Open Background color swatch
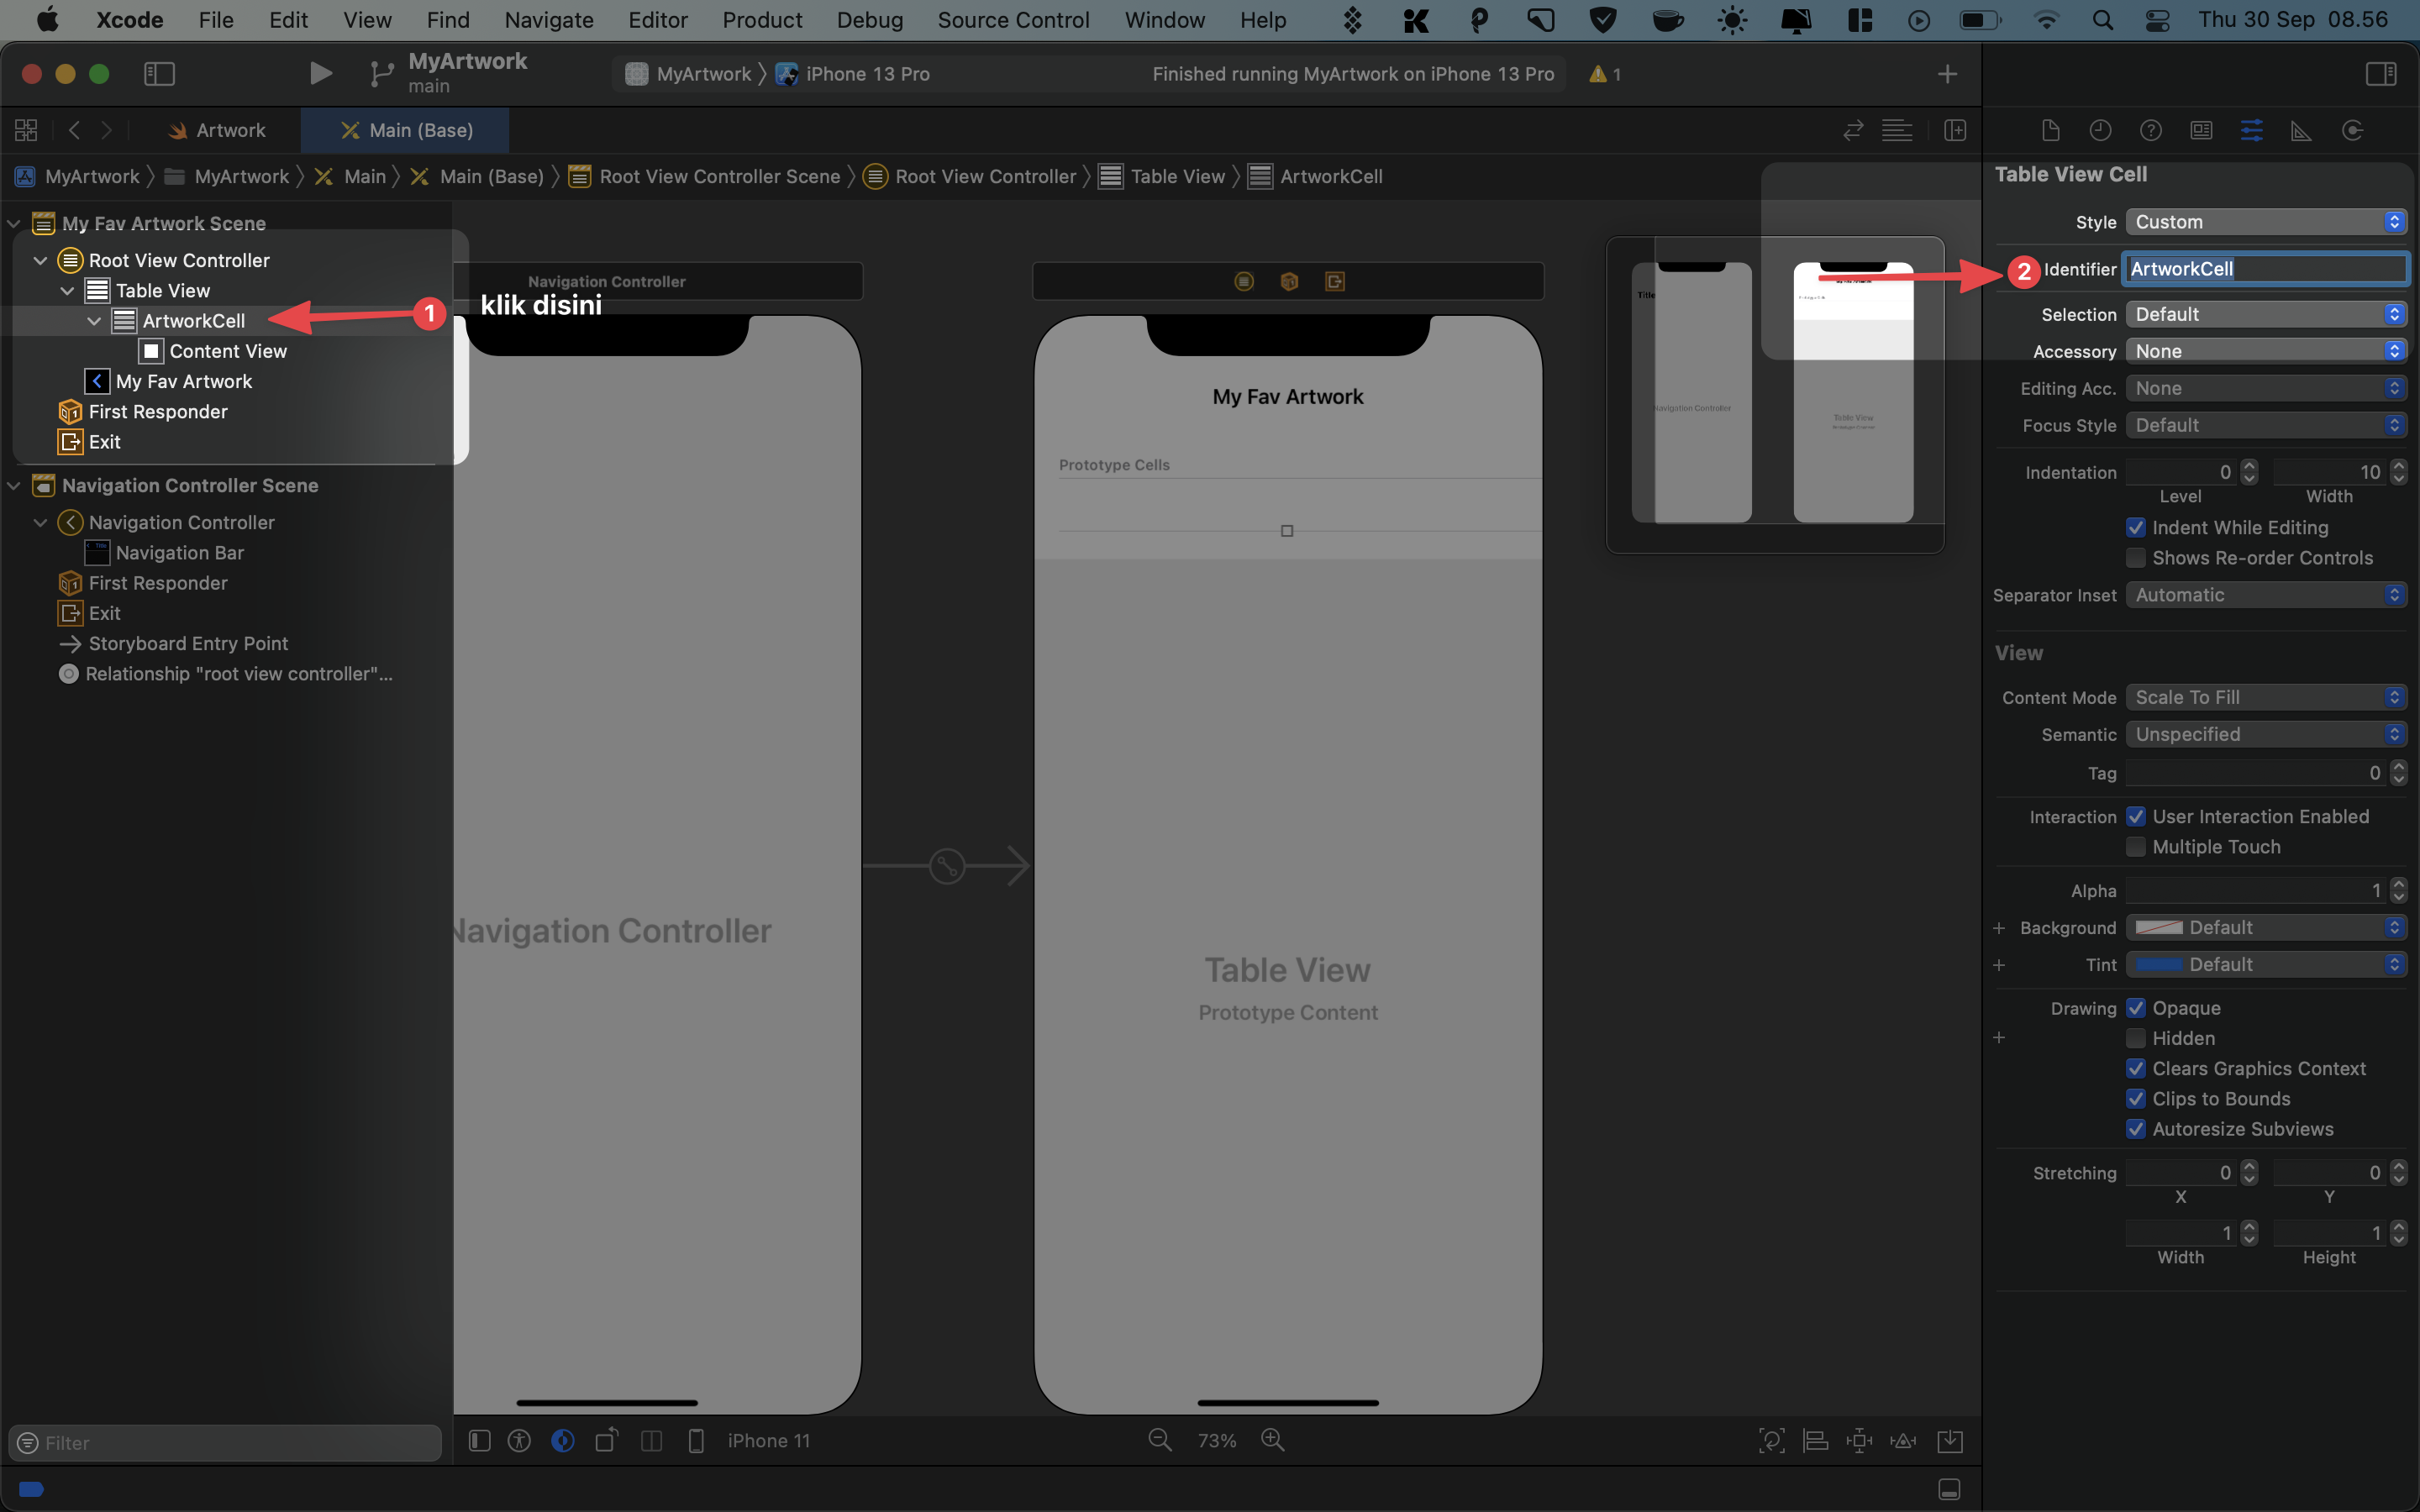 (2159, 927)
